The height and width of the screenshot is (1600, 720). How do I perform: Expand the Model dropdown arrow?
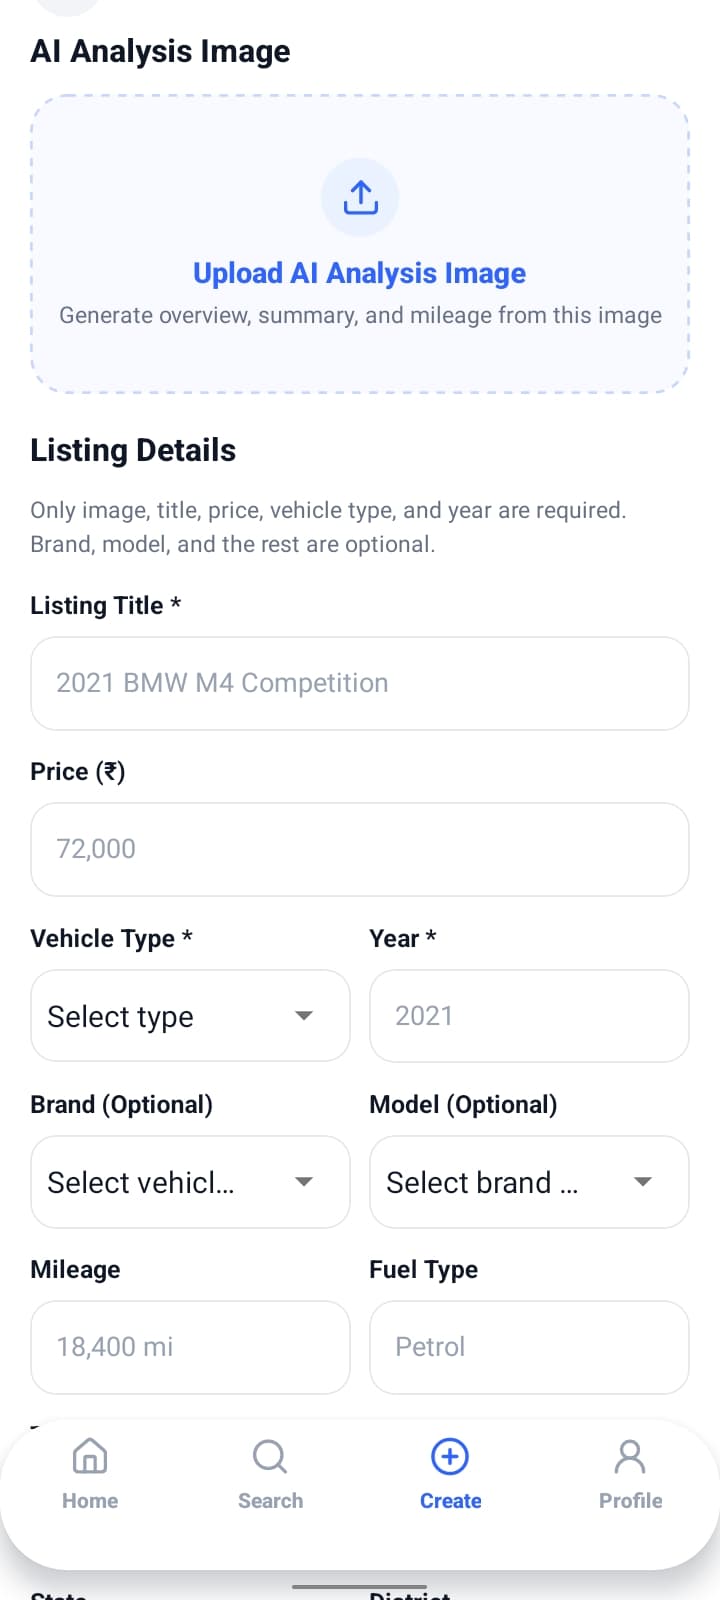pyautogui.click(x=643, y=1182)
